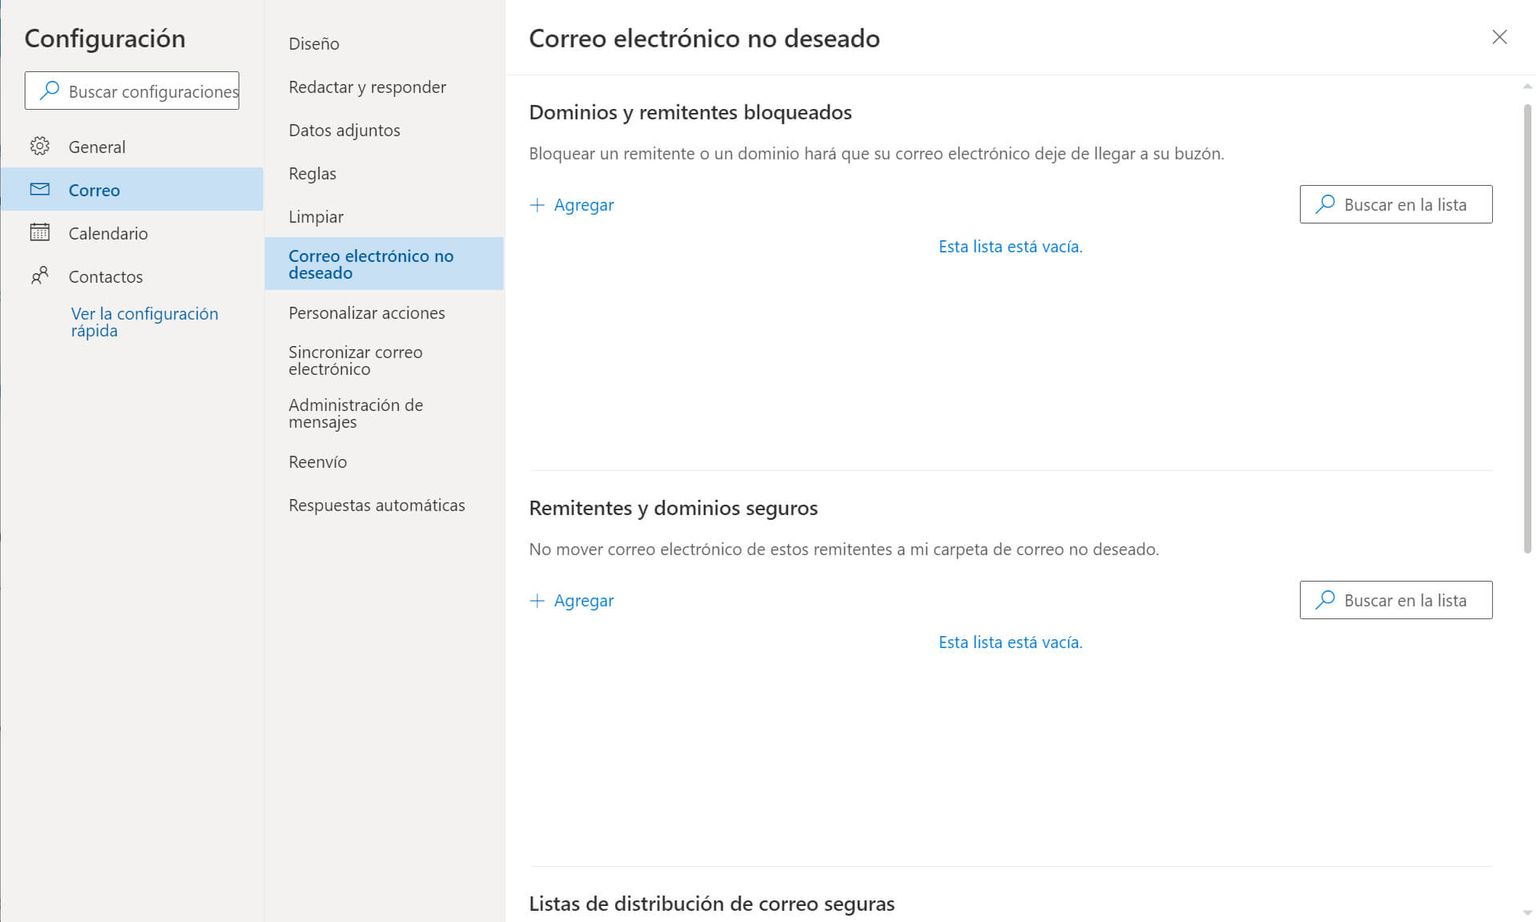Click the Calendario calendar icon
1536x922 pixels.
point(40,232)
